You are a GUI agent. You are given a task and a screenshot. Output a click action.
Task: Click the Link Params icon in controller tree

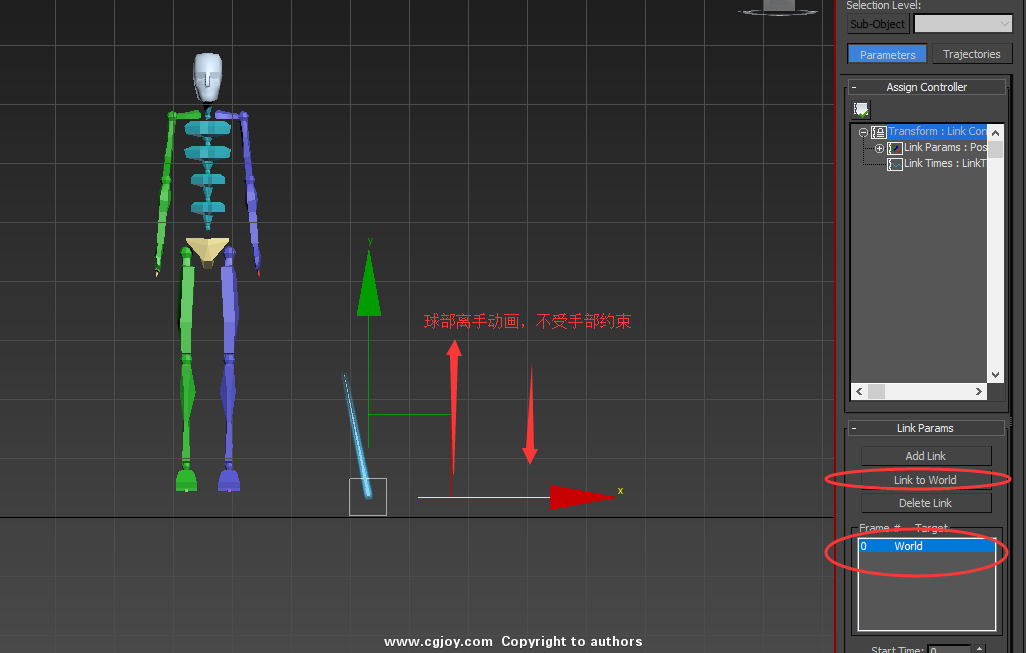click(894, 149)
